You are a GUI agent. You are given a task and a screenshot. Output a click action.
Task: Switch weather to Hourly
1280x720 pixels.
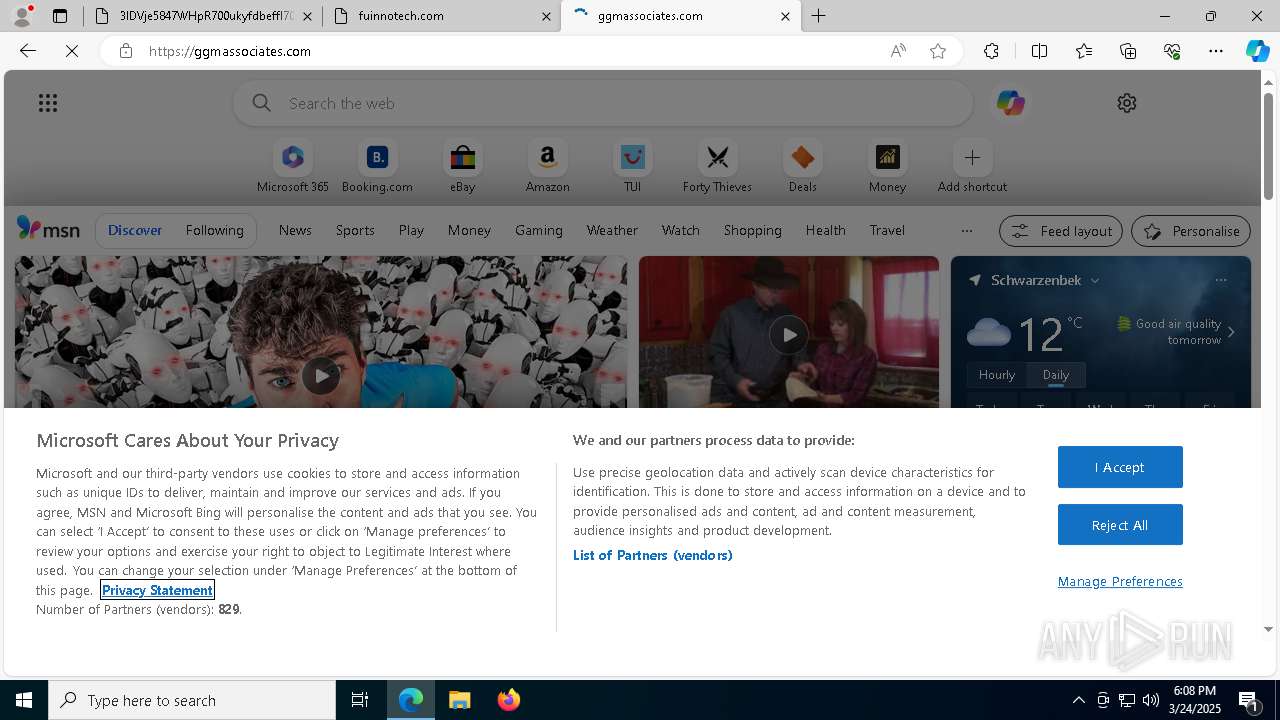click(997, 375)
